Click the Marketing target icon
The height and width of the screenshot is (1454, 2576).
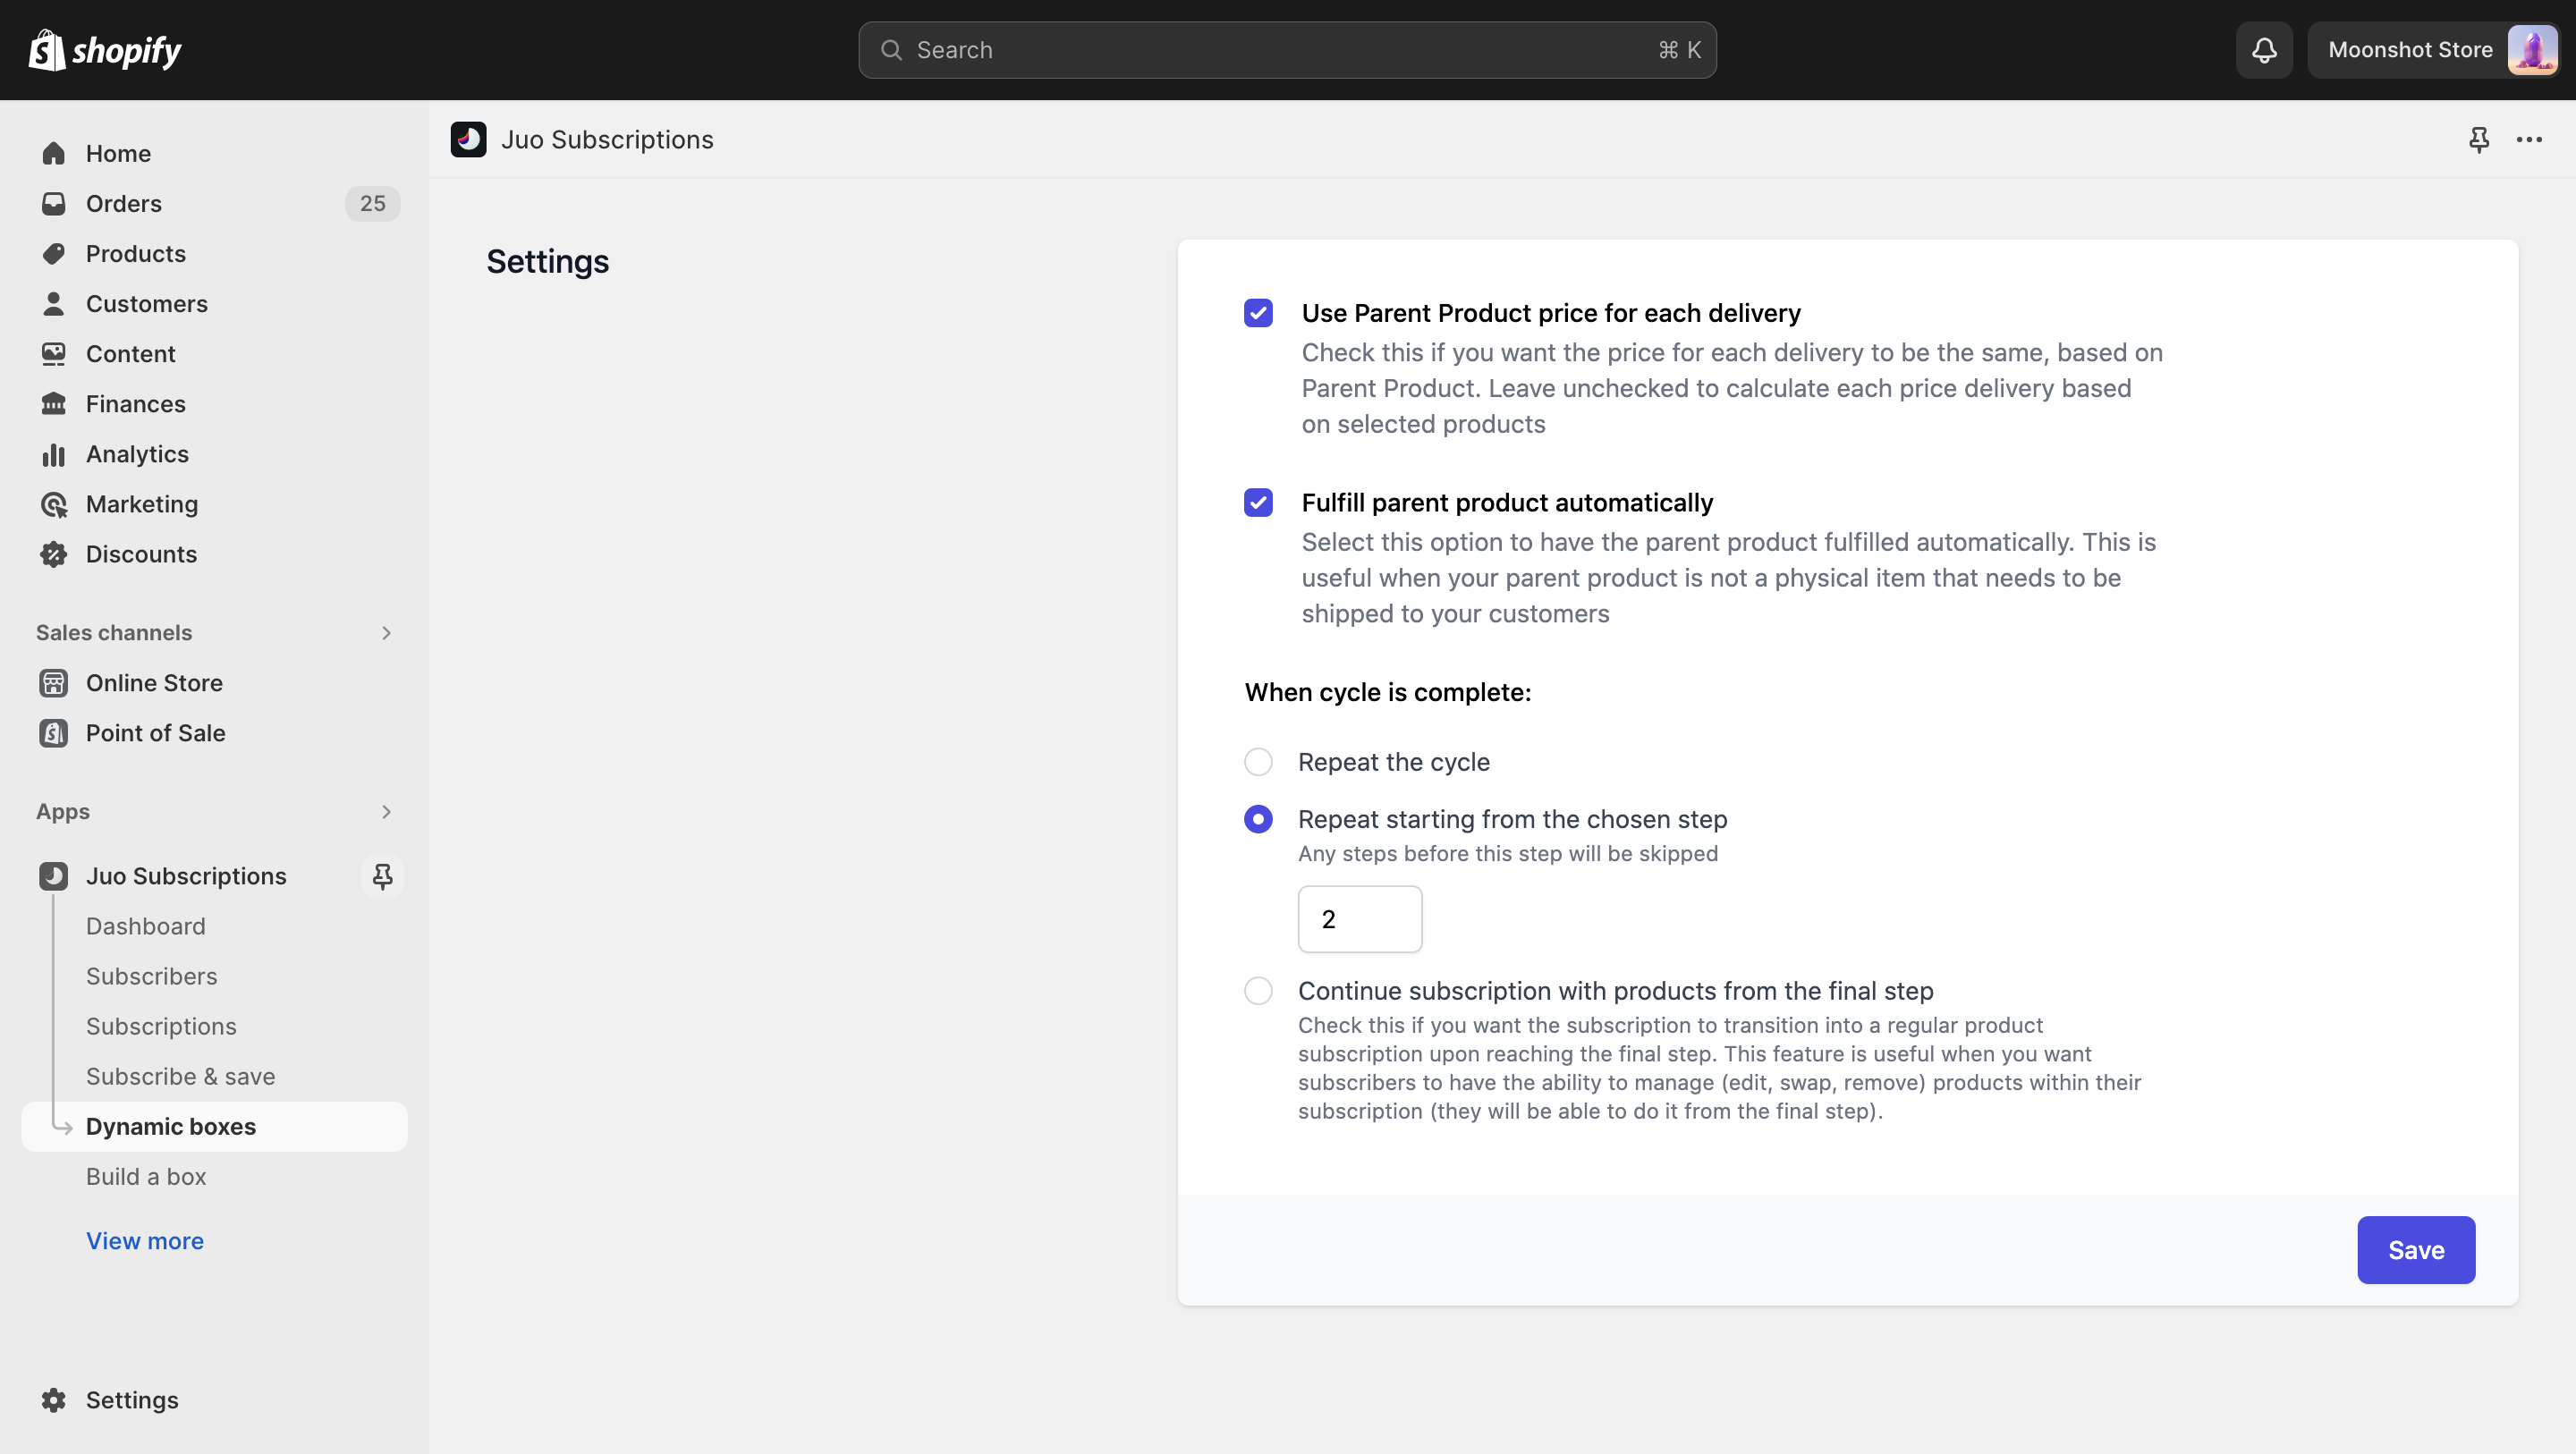54,504
